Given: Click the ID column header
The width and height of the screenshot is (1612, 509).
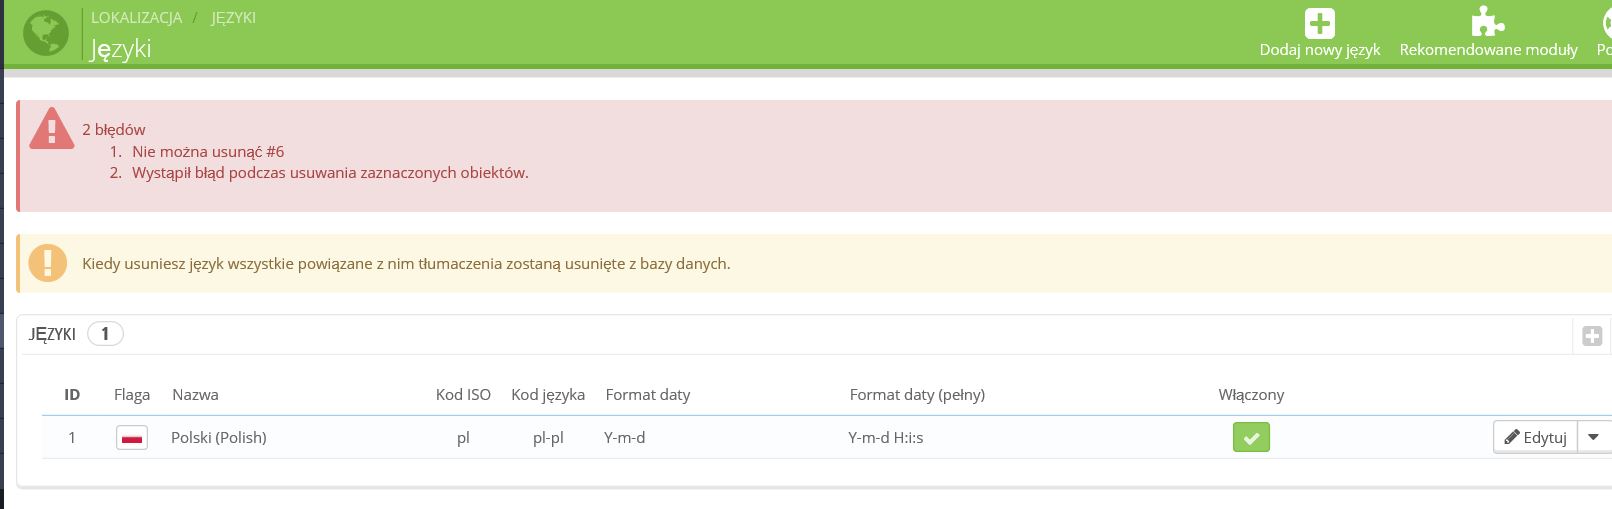Looking at the screenshot, I should [x=72, y=395].
